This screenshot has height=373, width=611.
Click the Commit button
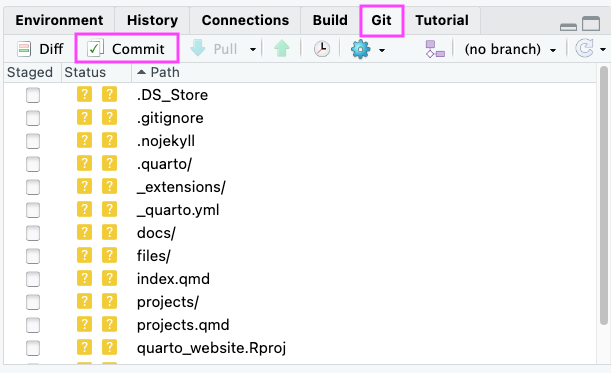click(126, 49)
